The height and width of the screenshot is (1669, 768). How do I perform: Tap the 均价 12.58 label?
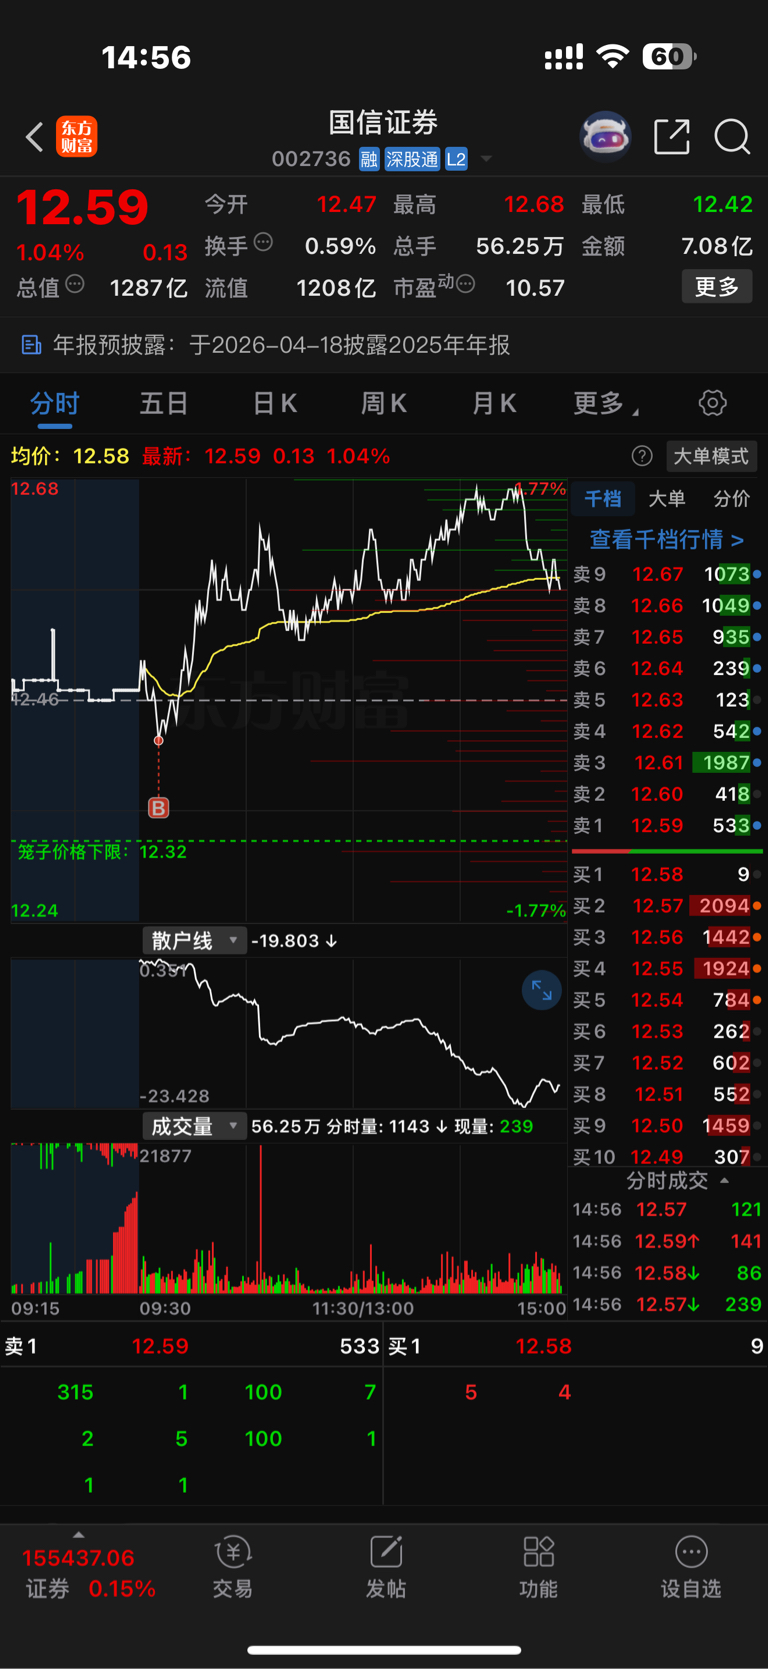pyautogui.click(x=70, y=456)
